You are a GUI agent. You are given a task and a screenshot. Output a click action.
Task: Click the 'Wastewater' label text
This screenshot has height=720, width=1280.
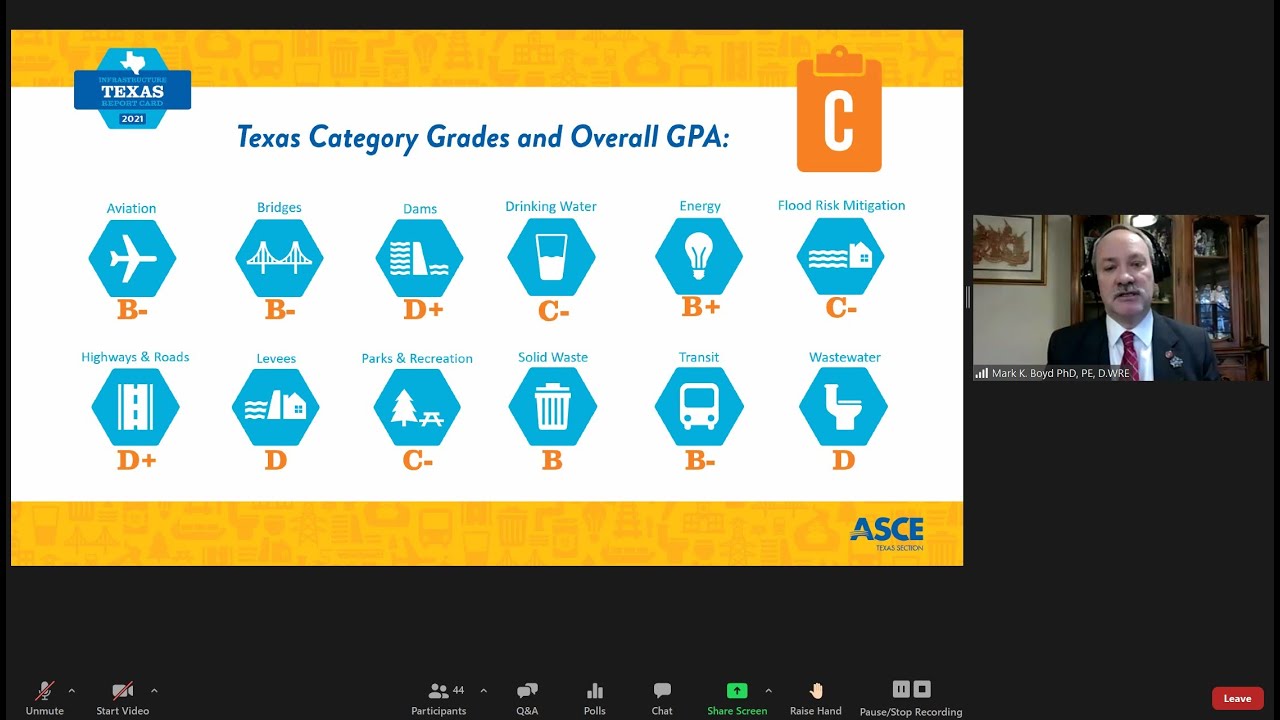coord(845,357)
